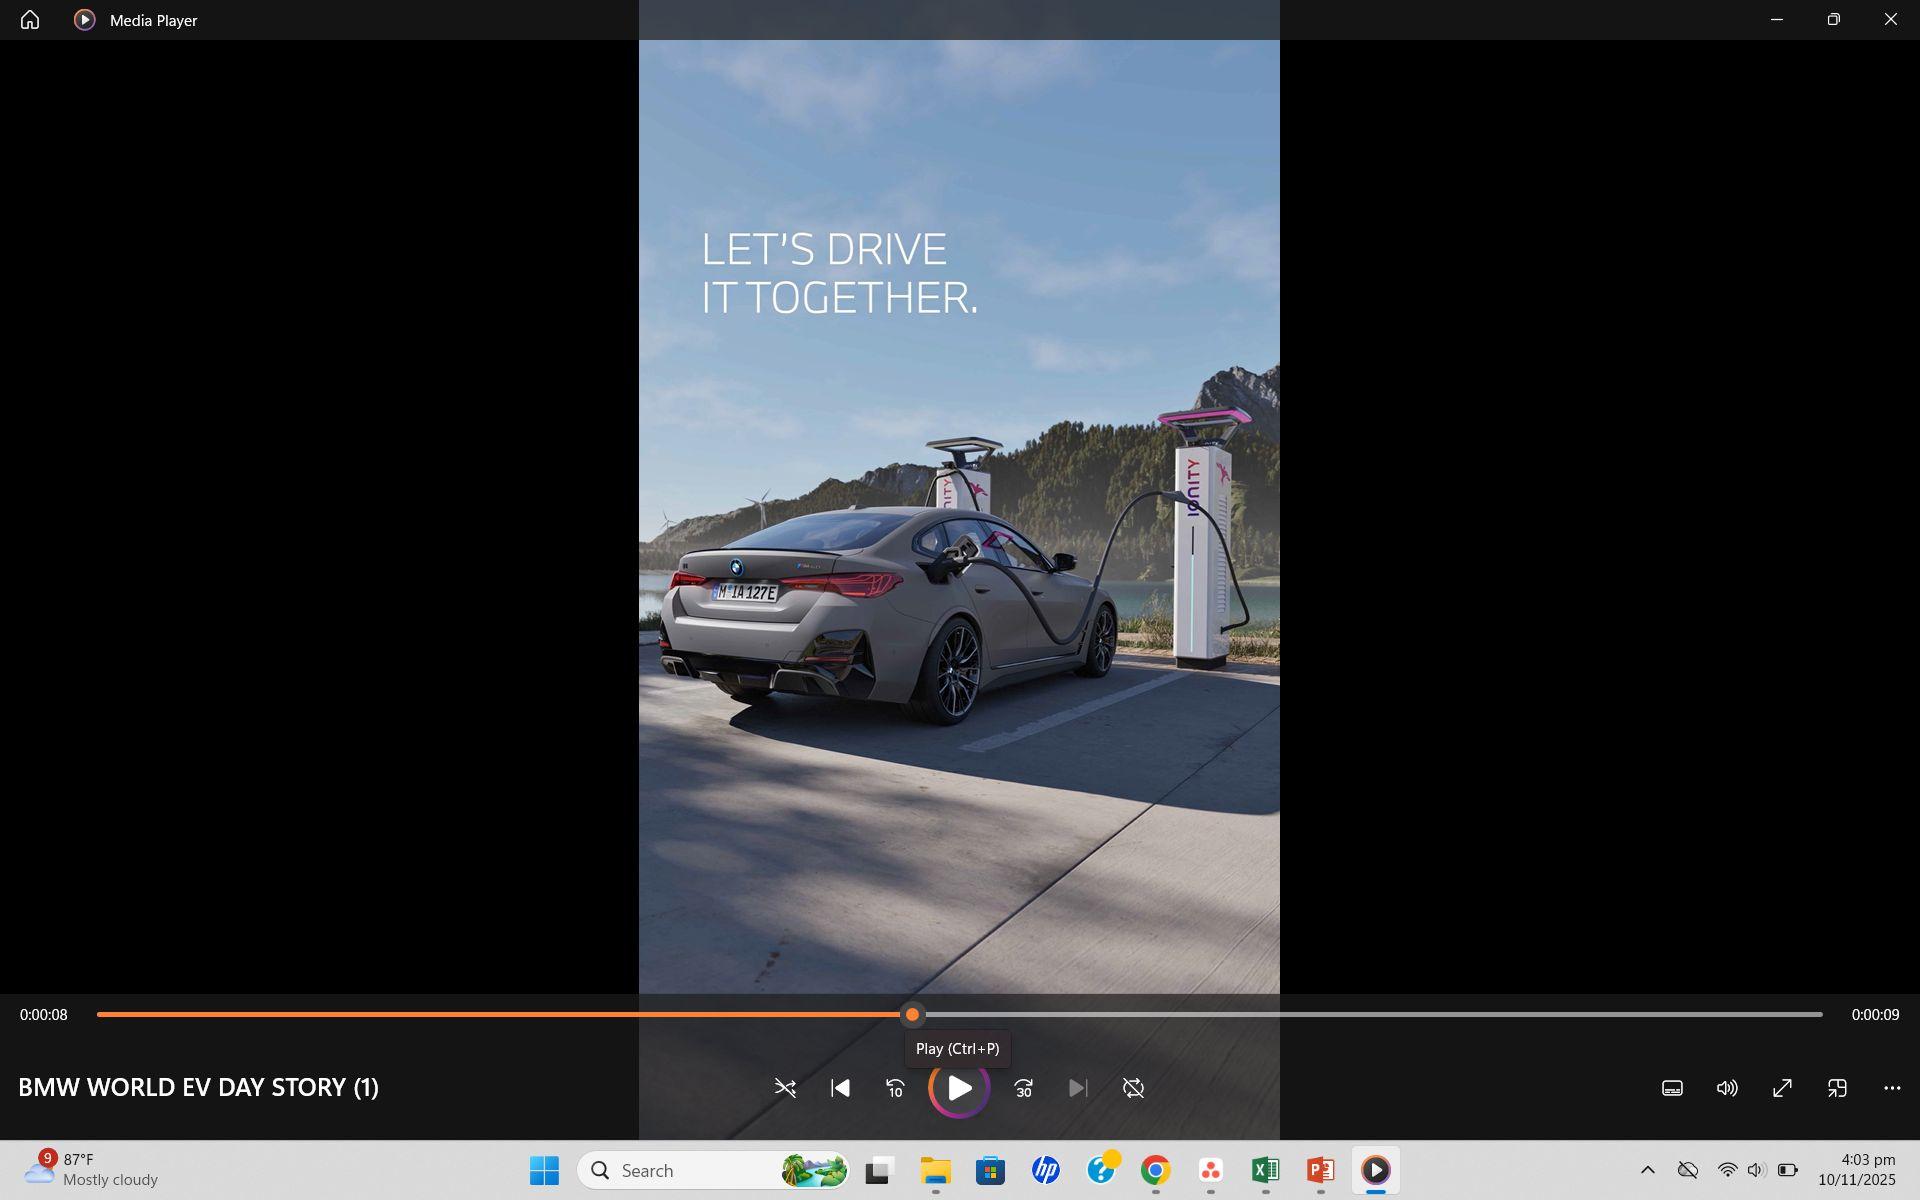The height and width of the screenshot is (1200, 1920).
Task: Click the next track button
Action: coord(1078,1088)
